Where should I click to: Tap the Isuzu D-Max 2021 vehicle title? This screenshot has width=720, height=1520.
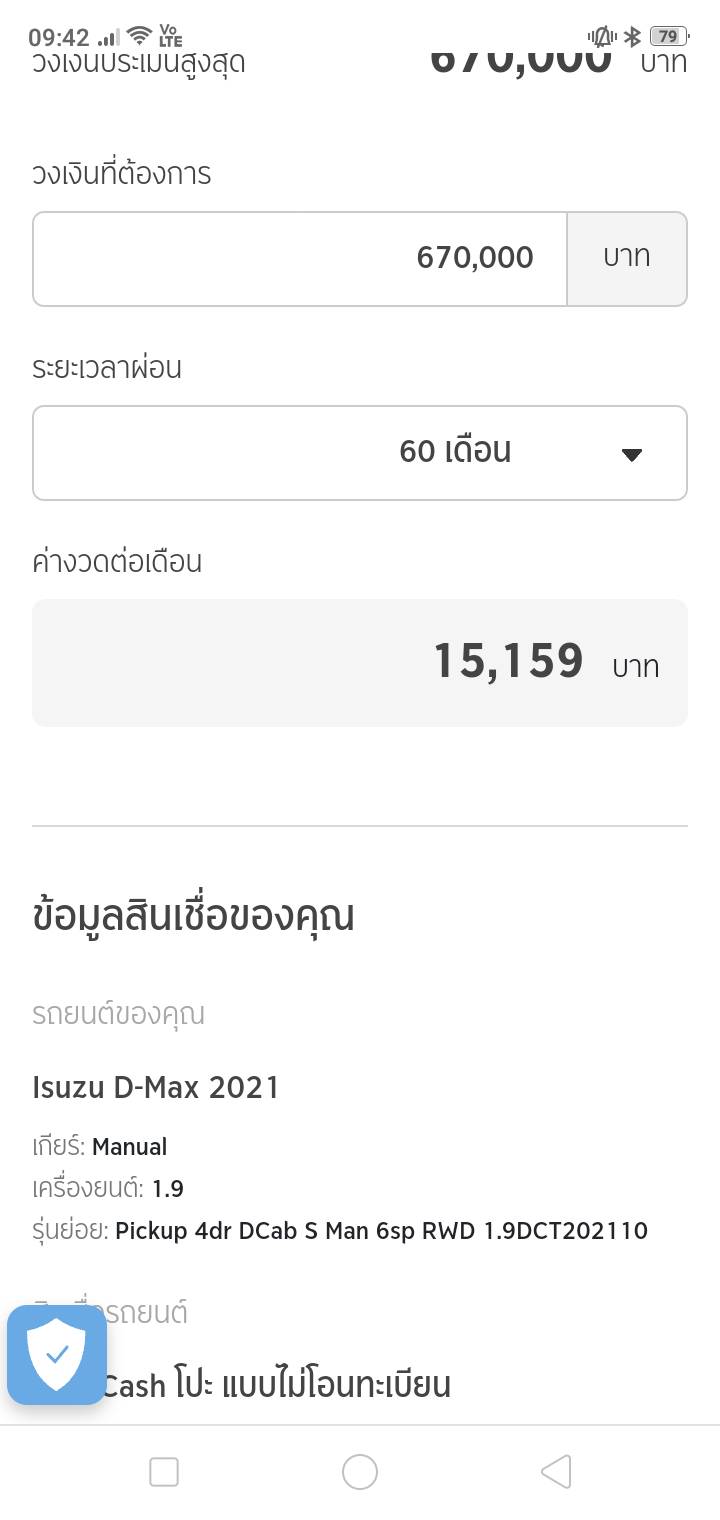(x=156, y=1087)
